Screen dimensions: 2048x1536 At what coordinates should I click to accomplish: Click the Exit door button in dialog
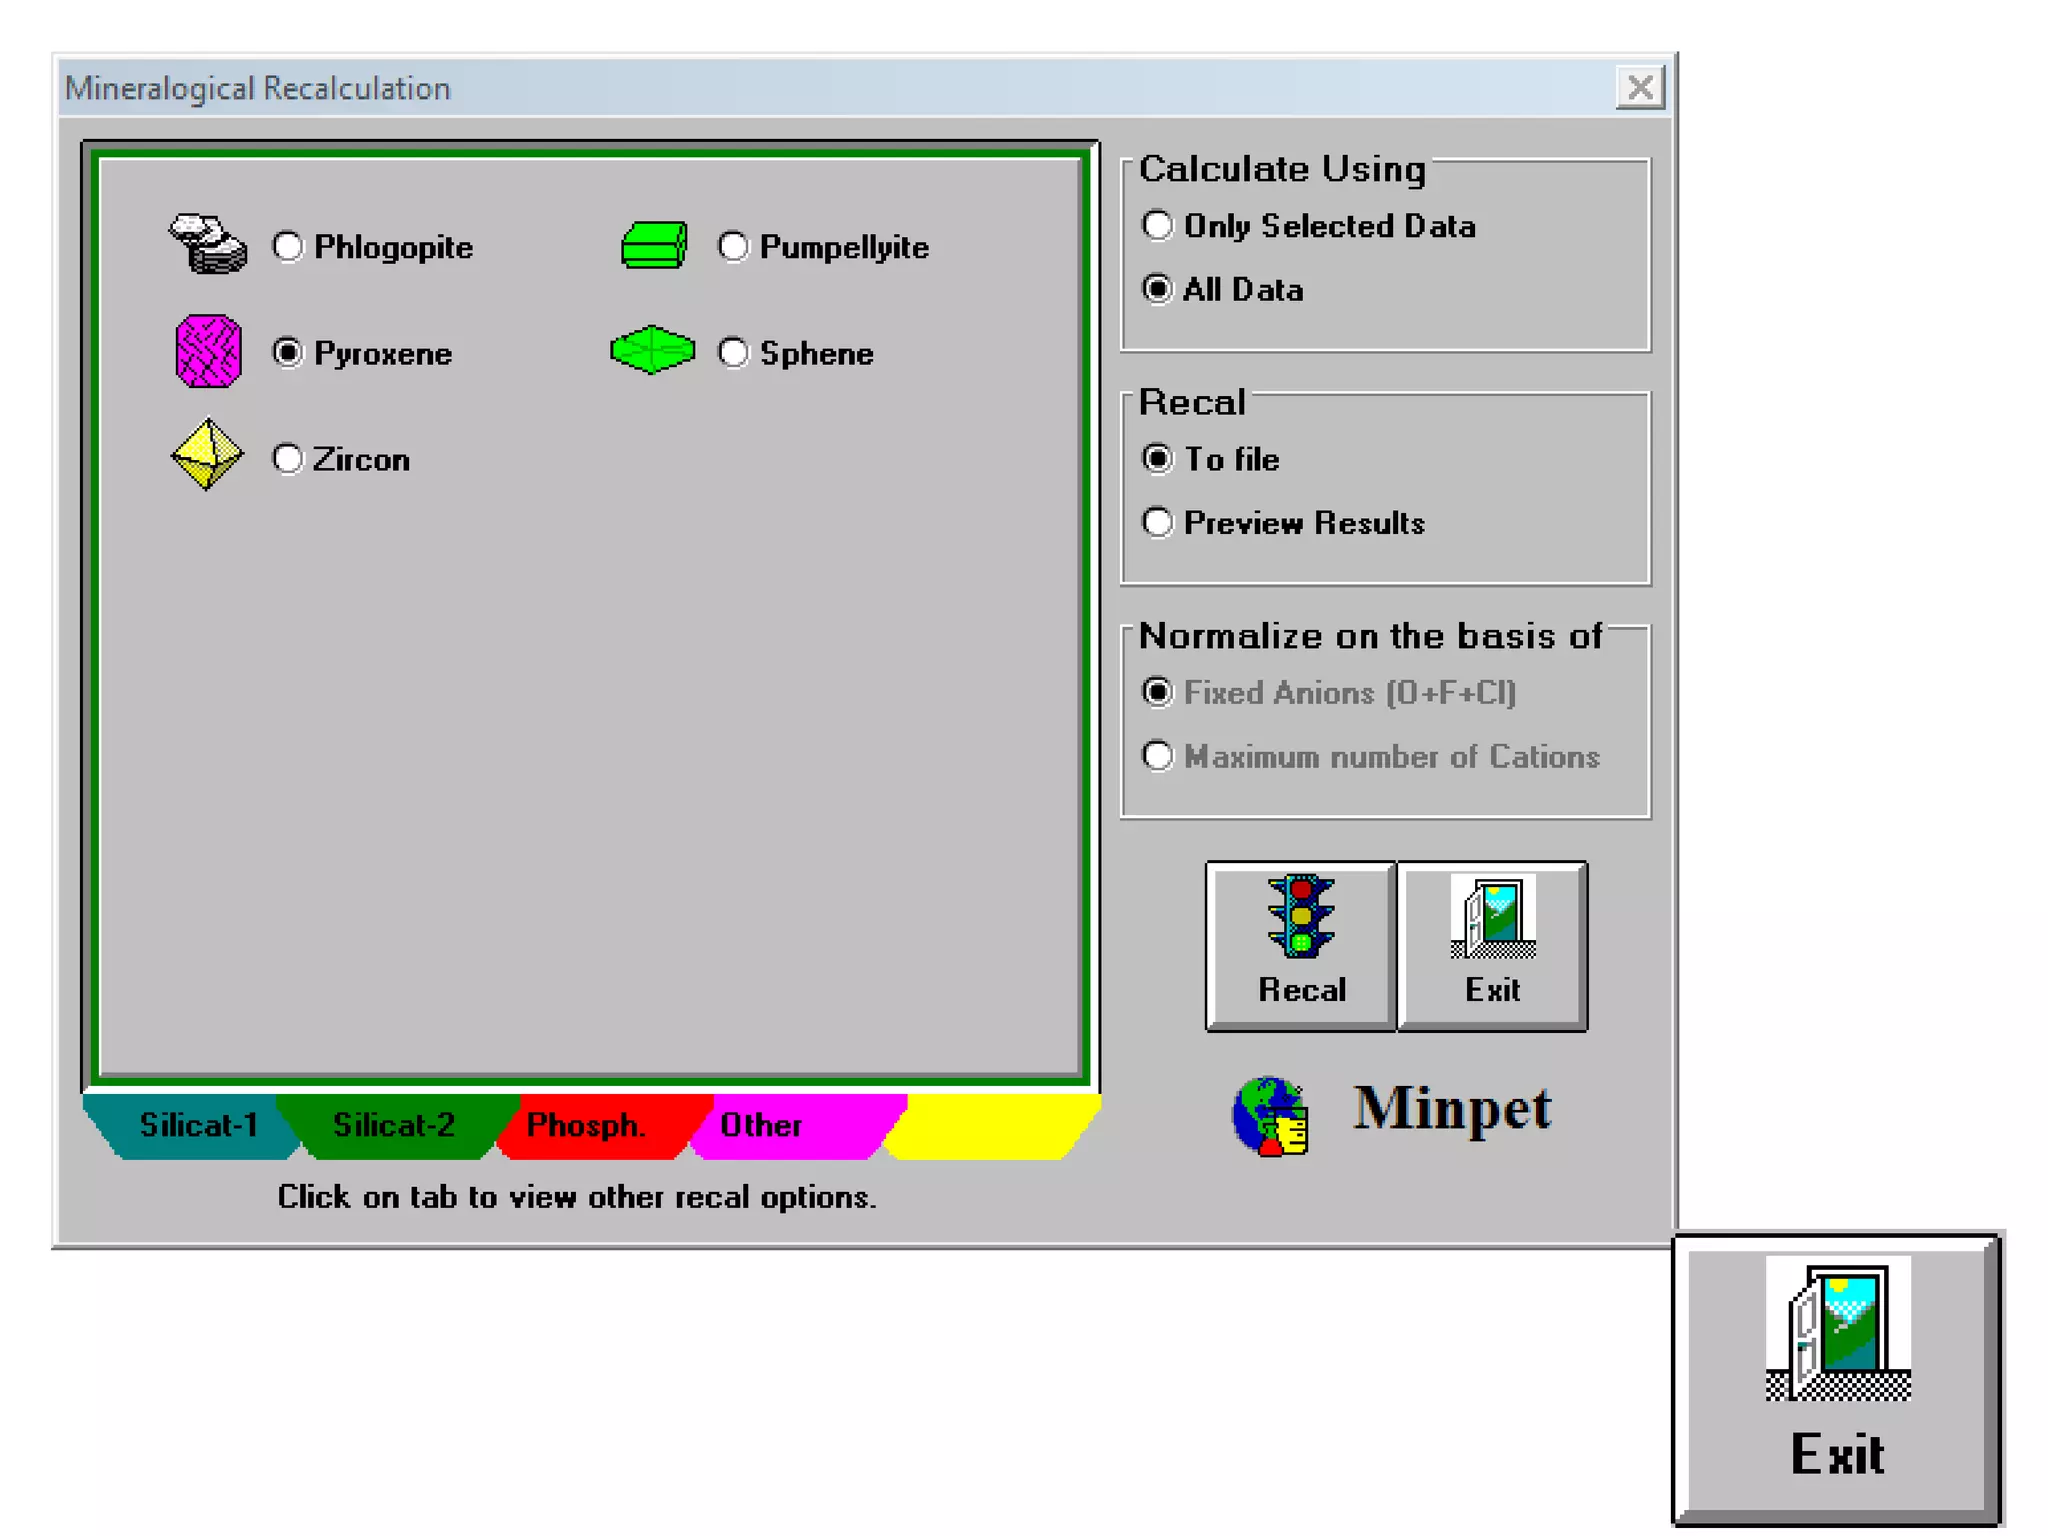click(1491, 945)
